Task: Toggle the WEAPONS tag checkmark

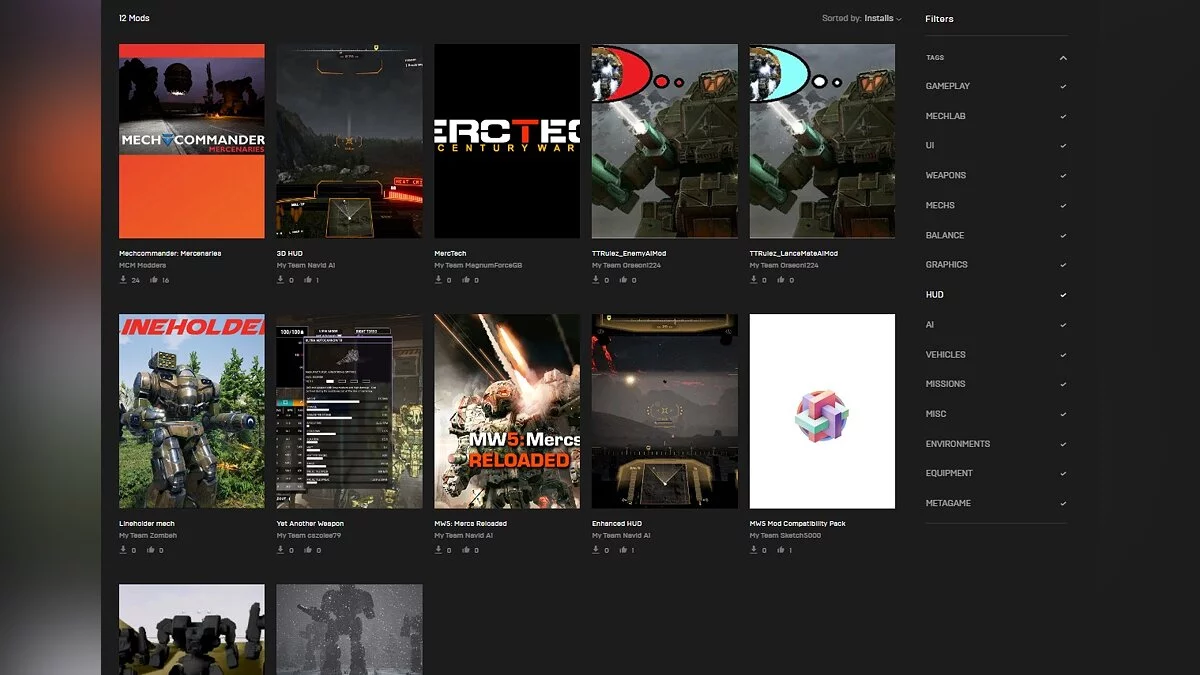Action: [x=1063, y=175]
